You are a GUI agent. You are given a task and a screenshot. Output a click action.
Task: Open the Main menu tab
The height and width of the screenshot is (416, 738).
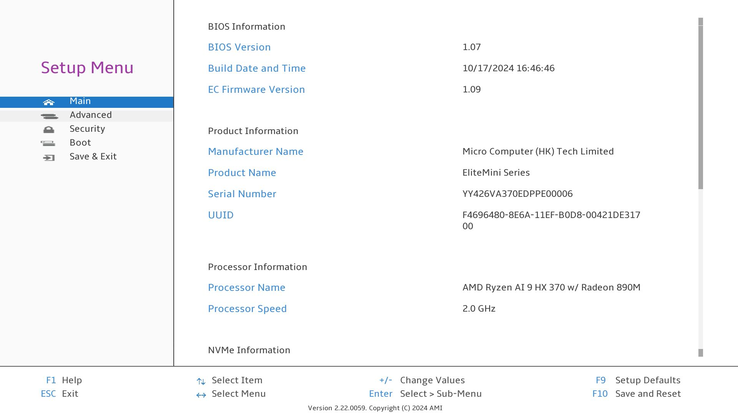pos(87,102)
